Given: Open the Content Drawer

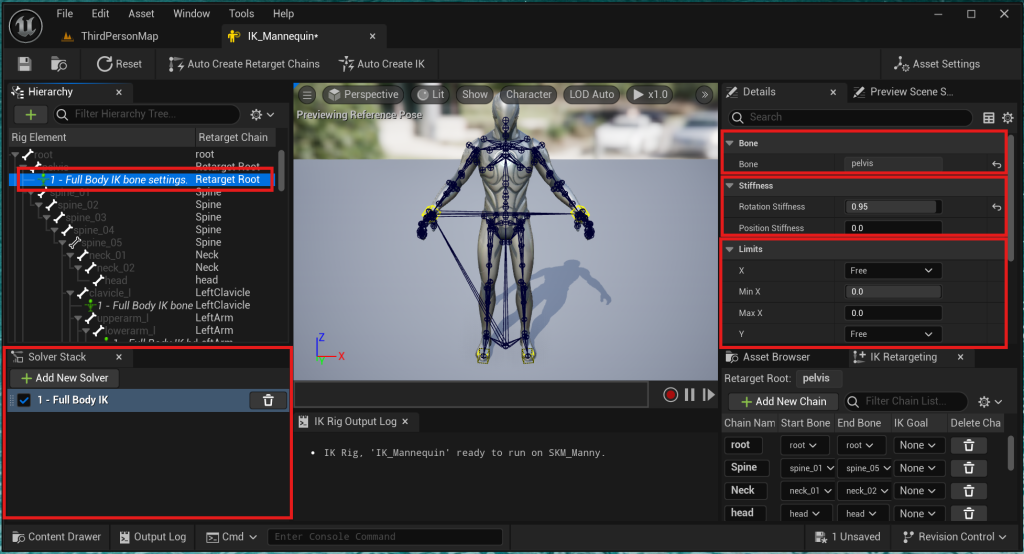Looking at the screenshot, I should 57,537.
